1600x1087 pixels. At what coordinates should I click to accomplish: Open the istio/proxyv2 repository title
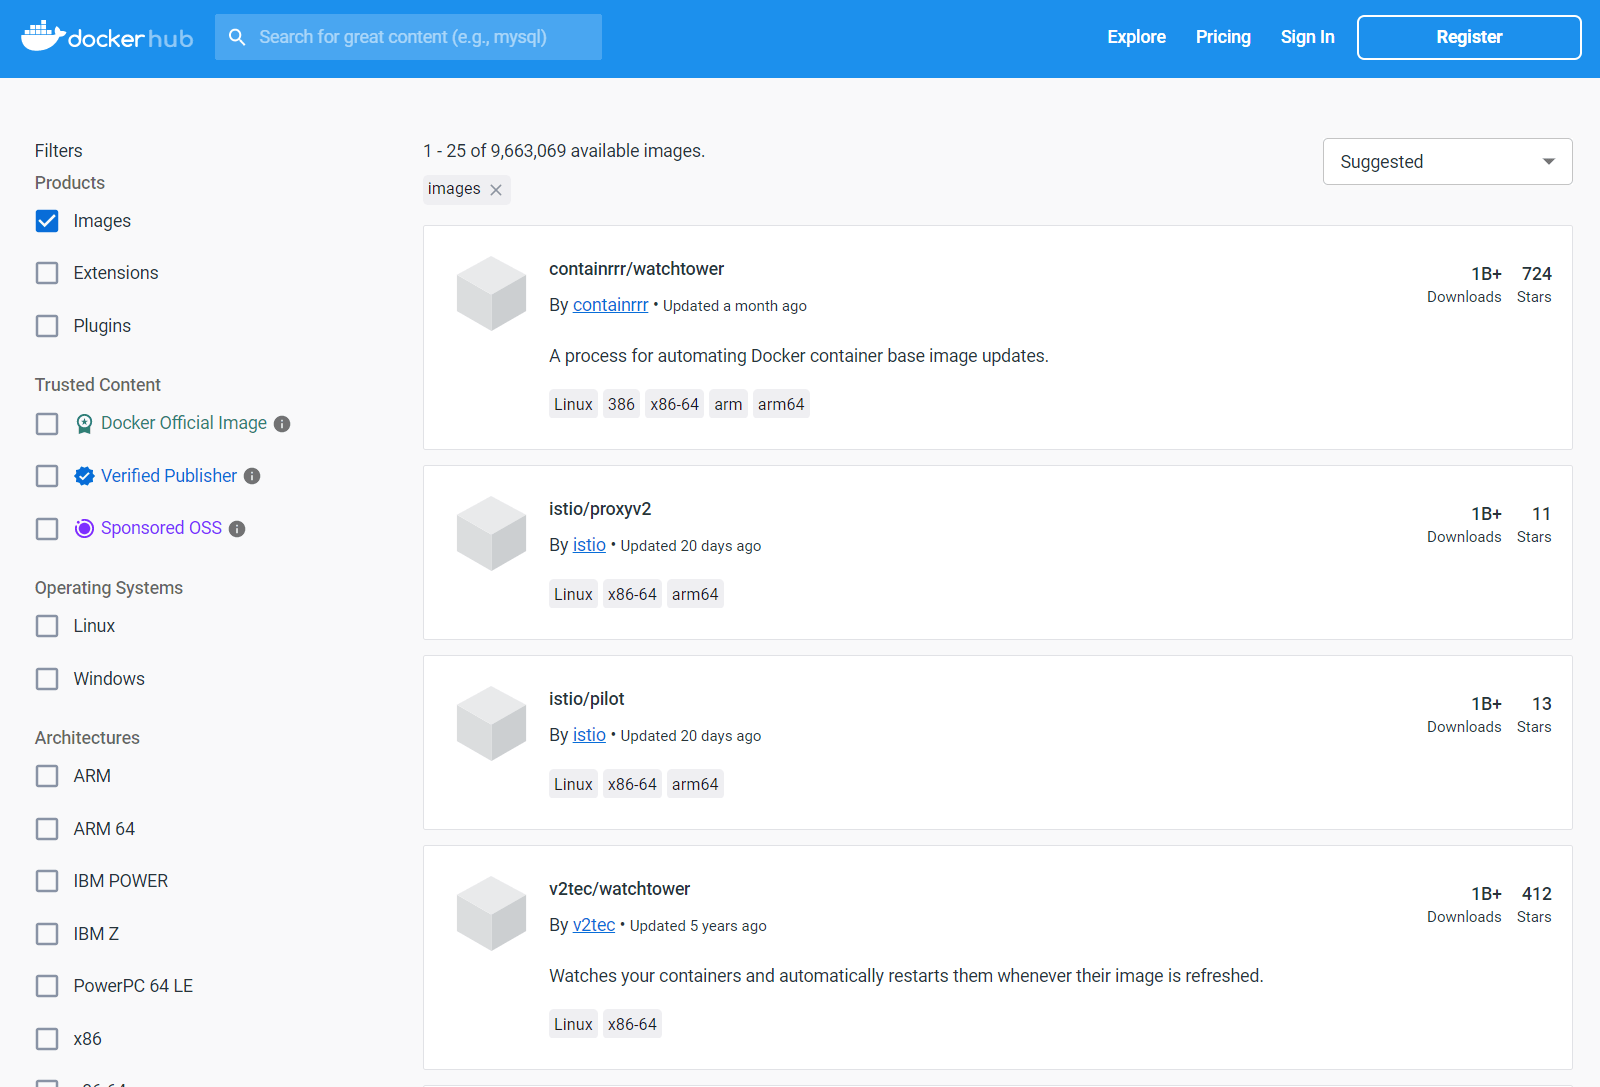(600, 509)
